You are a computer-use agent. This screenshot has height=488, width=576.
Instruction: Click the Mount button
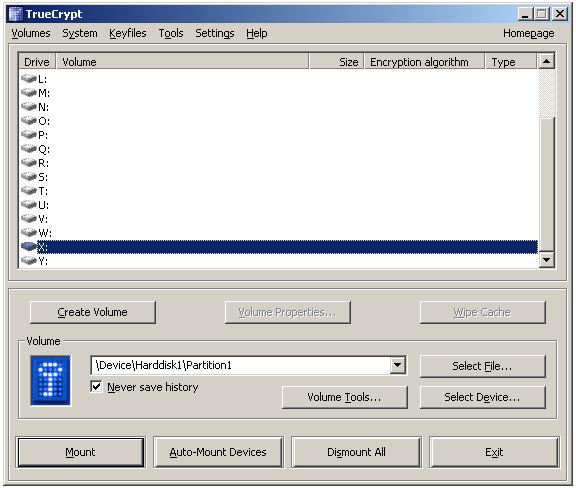tap(80, 452)
